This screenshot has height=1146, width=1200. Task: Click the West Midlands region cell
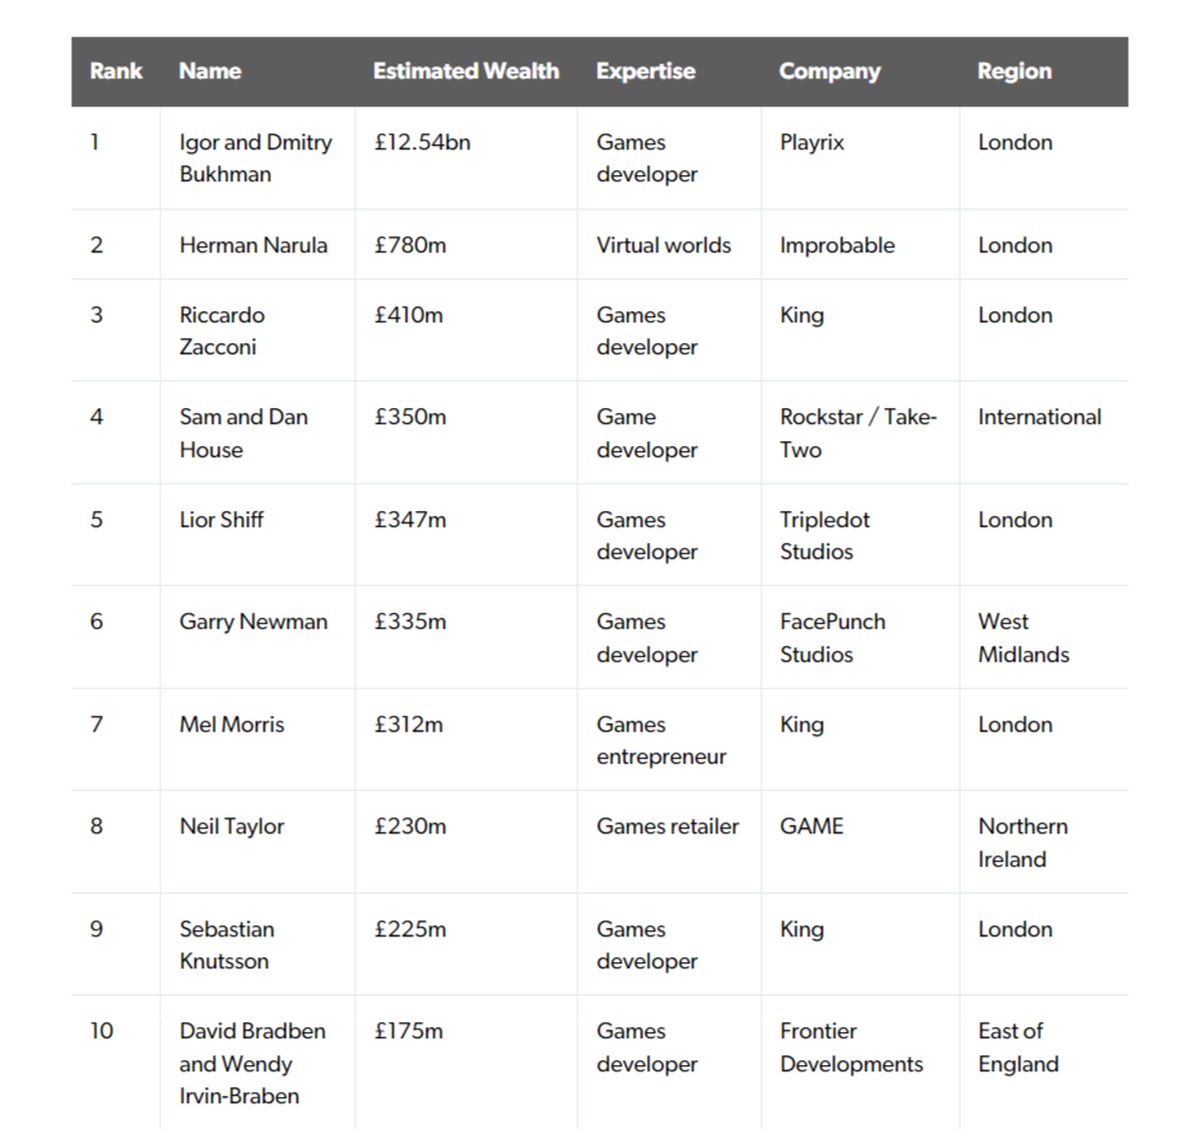[1023, 638]
